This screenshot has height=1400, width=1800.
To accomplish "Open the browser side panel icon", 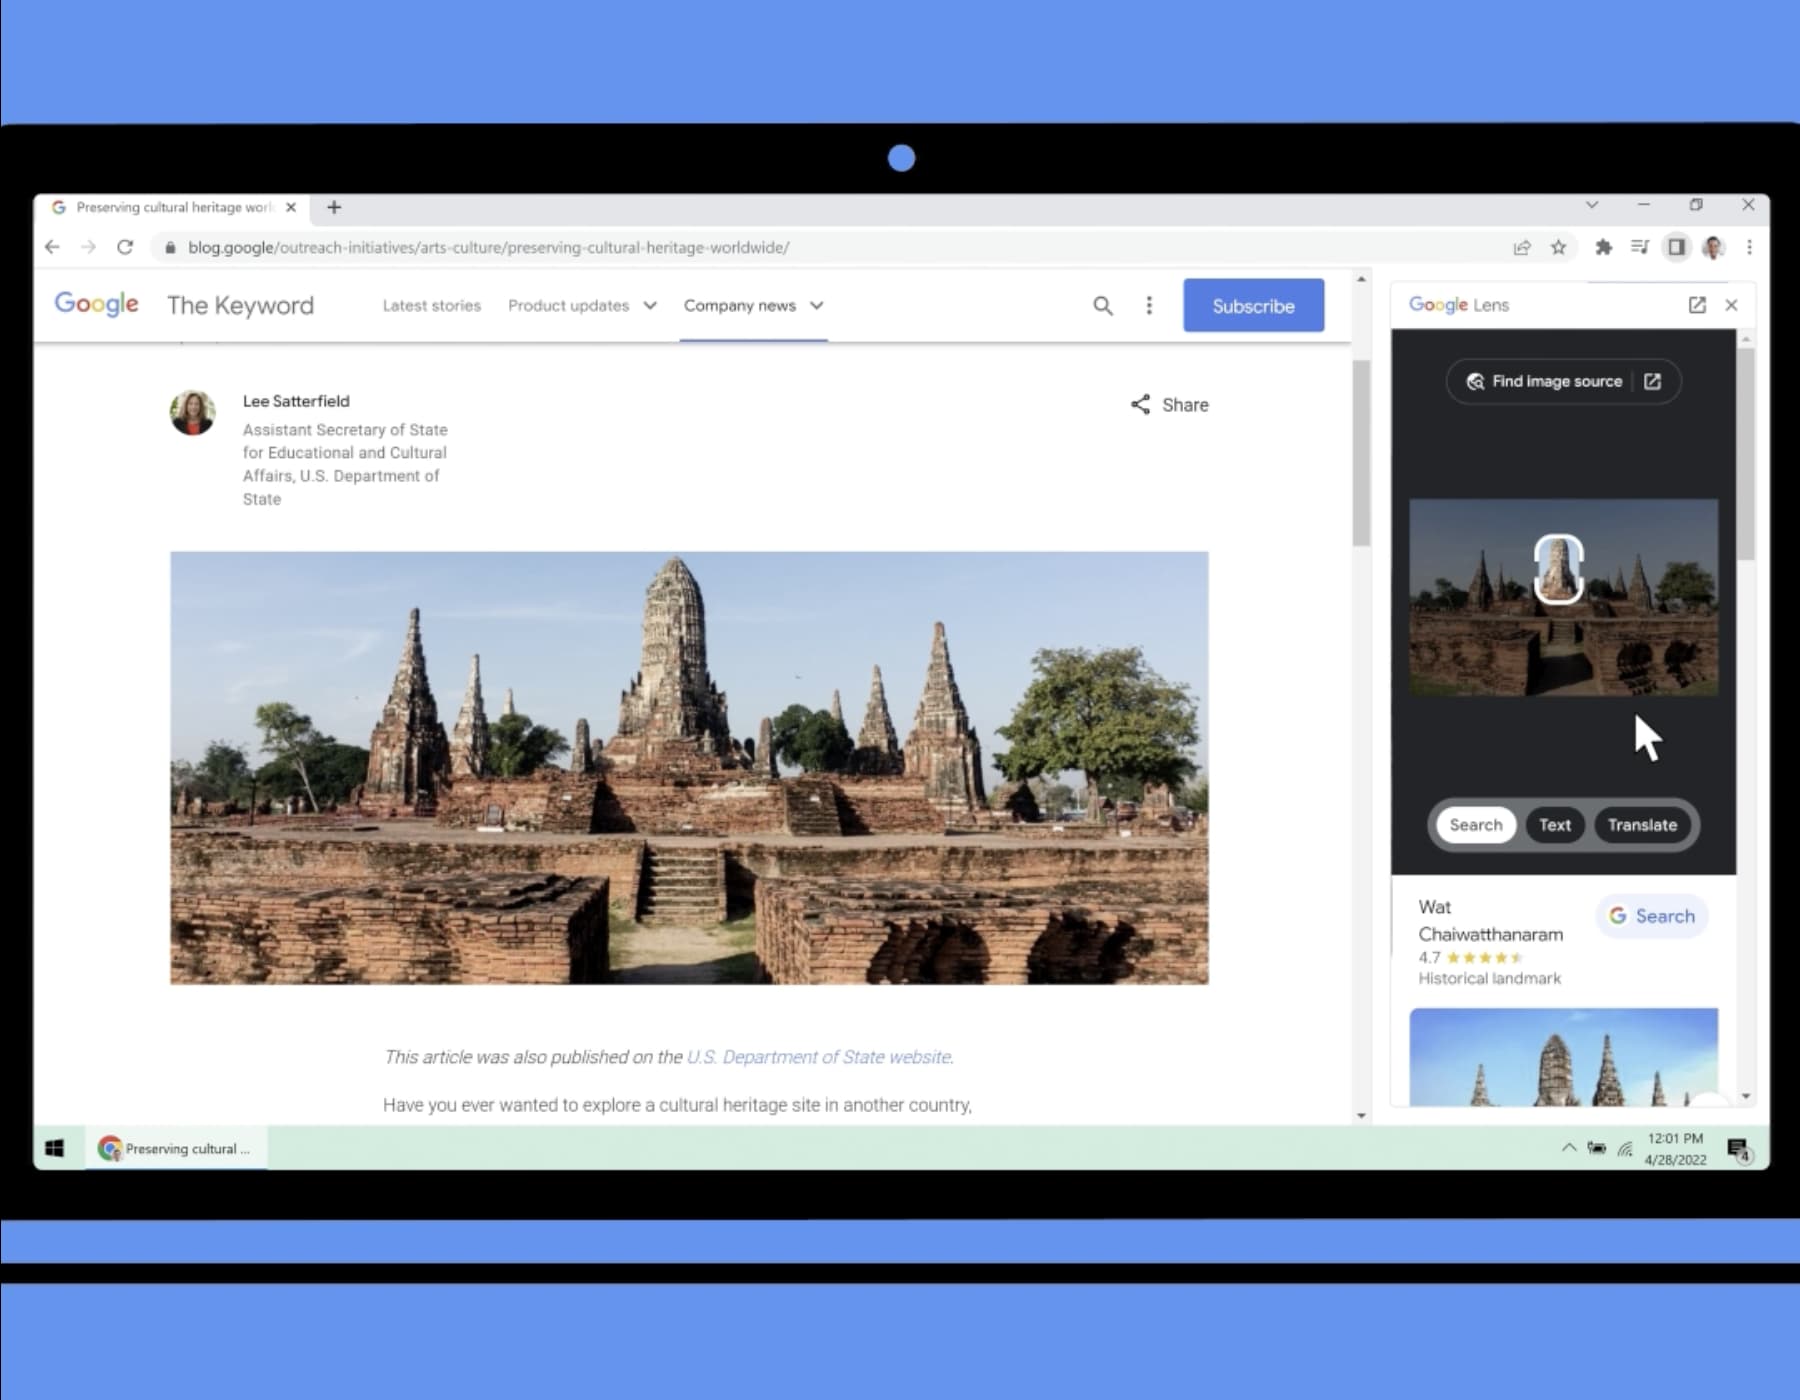I will 1675,247.
